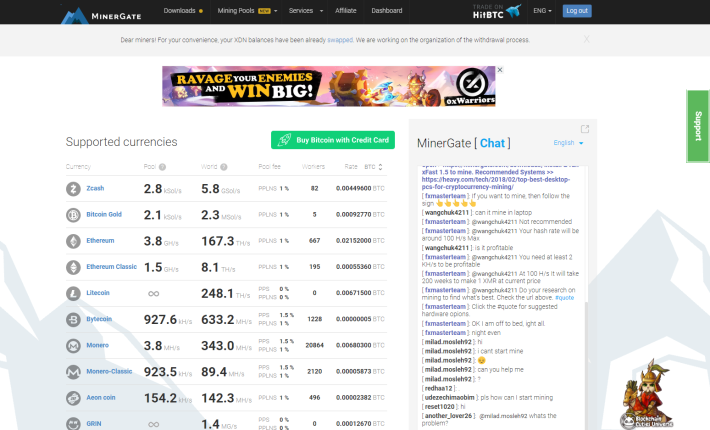Pop out the chat window icon
The height and width of the screenshot is (430, 710).
click(x=585, y=129)
